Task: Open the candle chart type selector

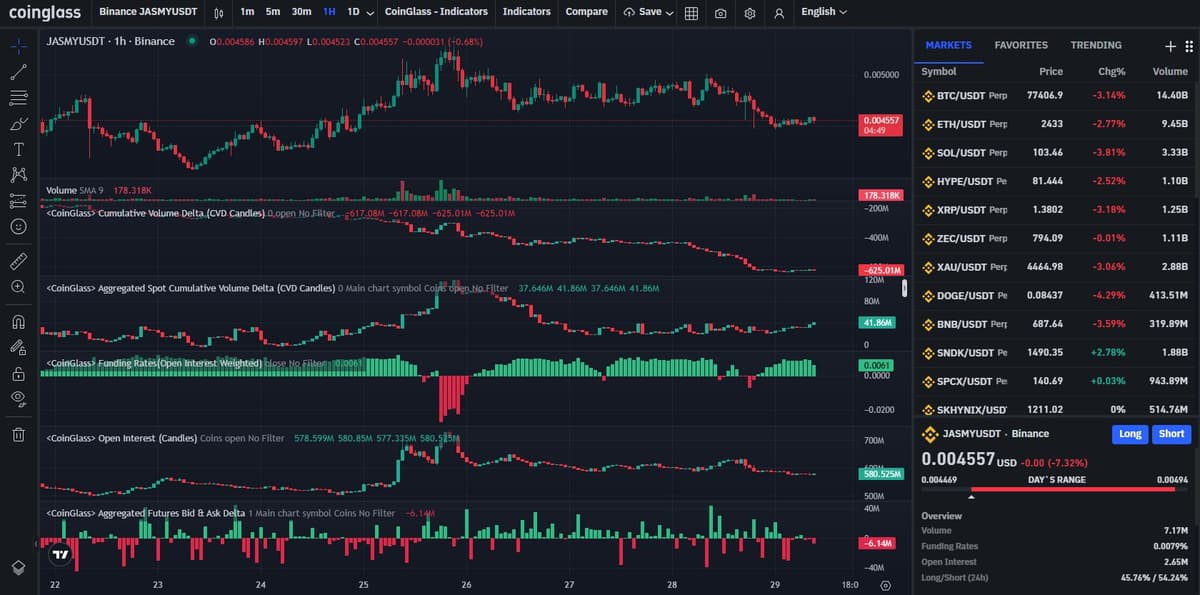Action: coord(219,13)
